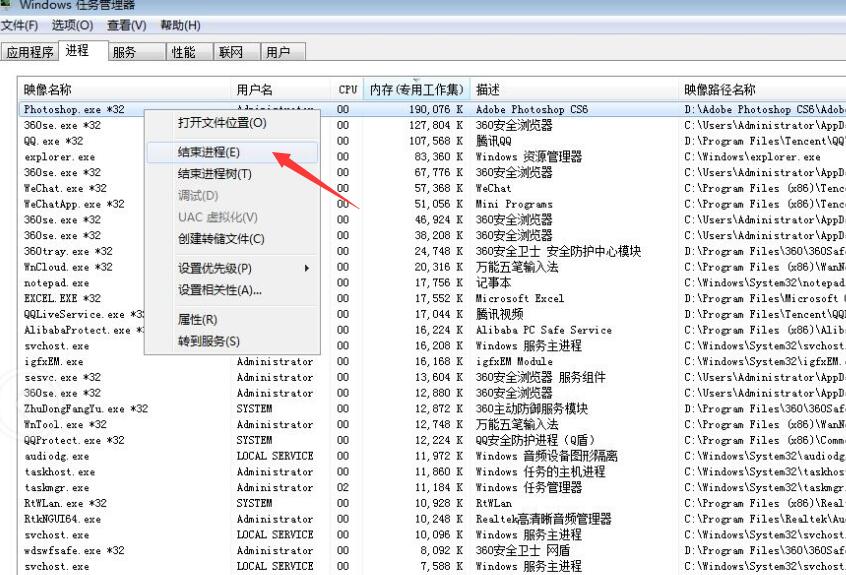Select the notepad.exe process
846x575 pixels.
pyautogui.click(x=57, y=283)
